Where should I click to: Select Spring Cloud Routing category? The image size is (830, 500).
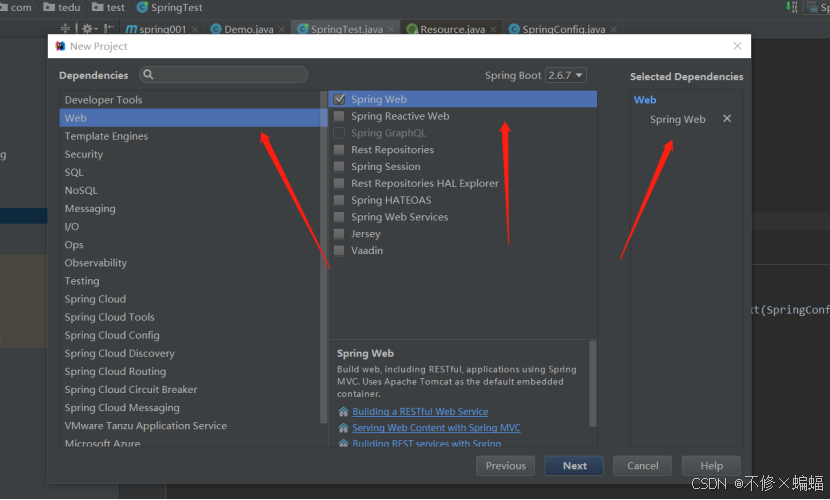[190, 371]
